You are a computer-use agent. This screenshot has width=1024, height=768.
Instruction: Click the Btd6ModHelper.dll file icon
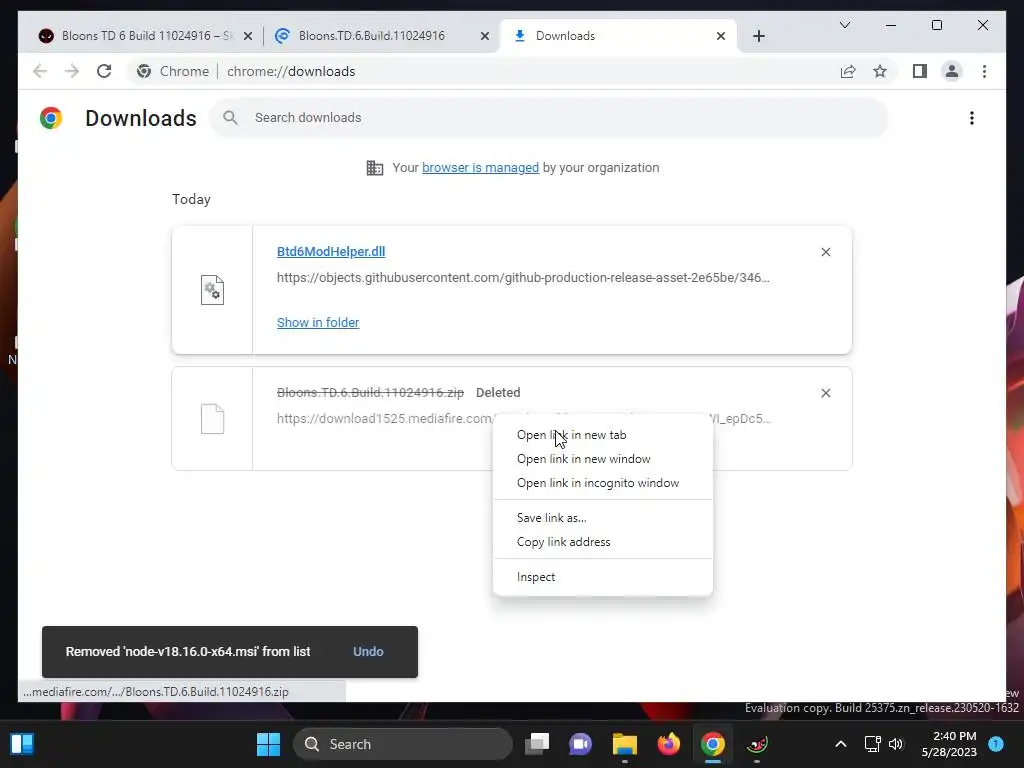[212, 290]
